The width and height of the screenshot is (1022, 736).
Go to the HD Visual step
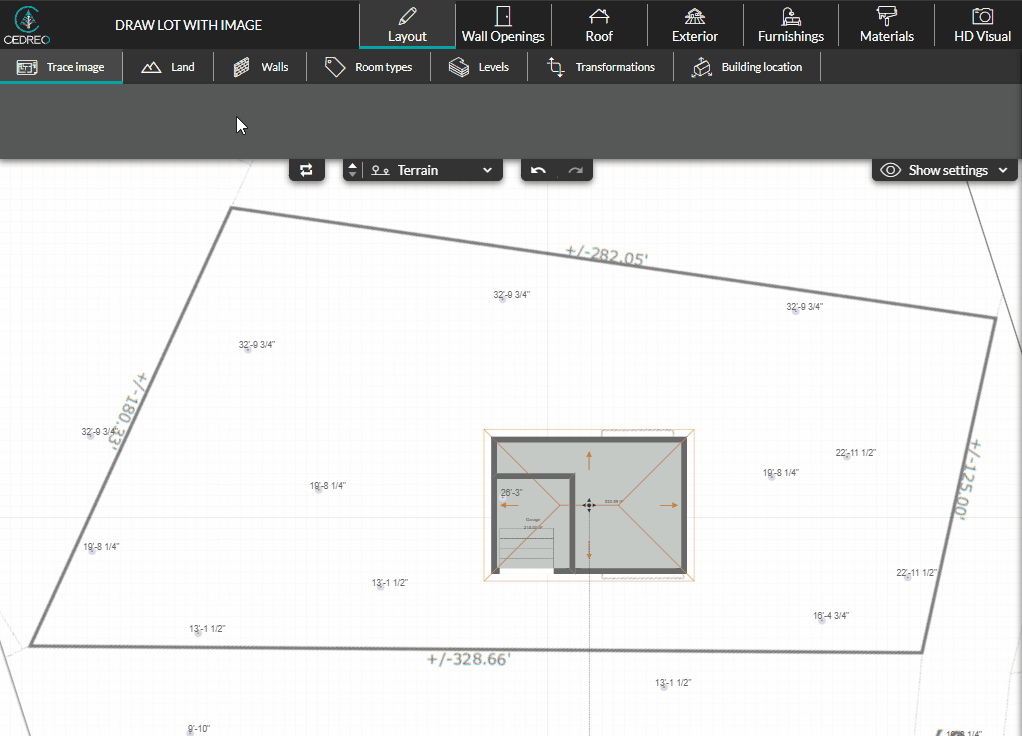(x=982, y=25)
